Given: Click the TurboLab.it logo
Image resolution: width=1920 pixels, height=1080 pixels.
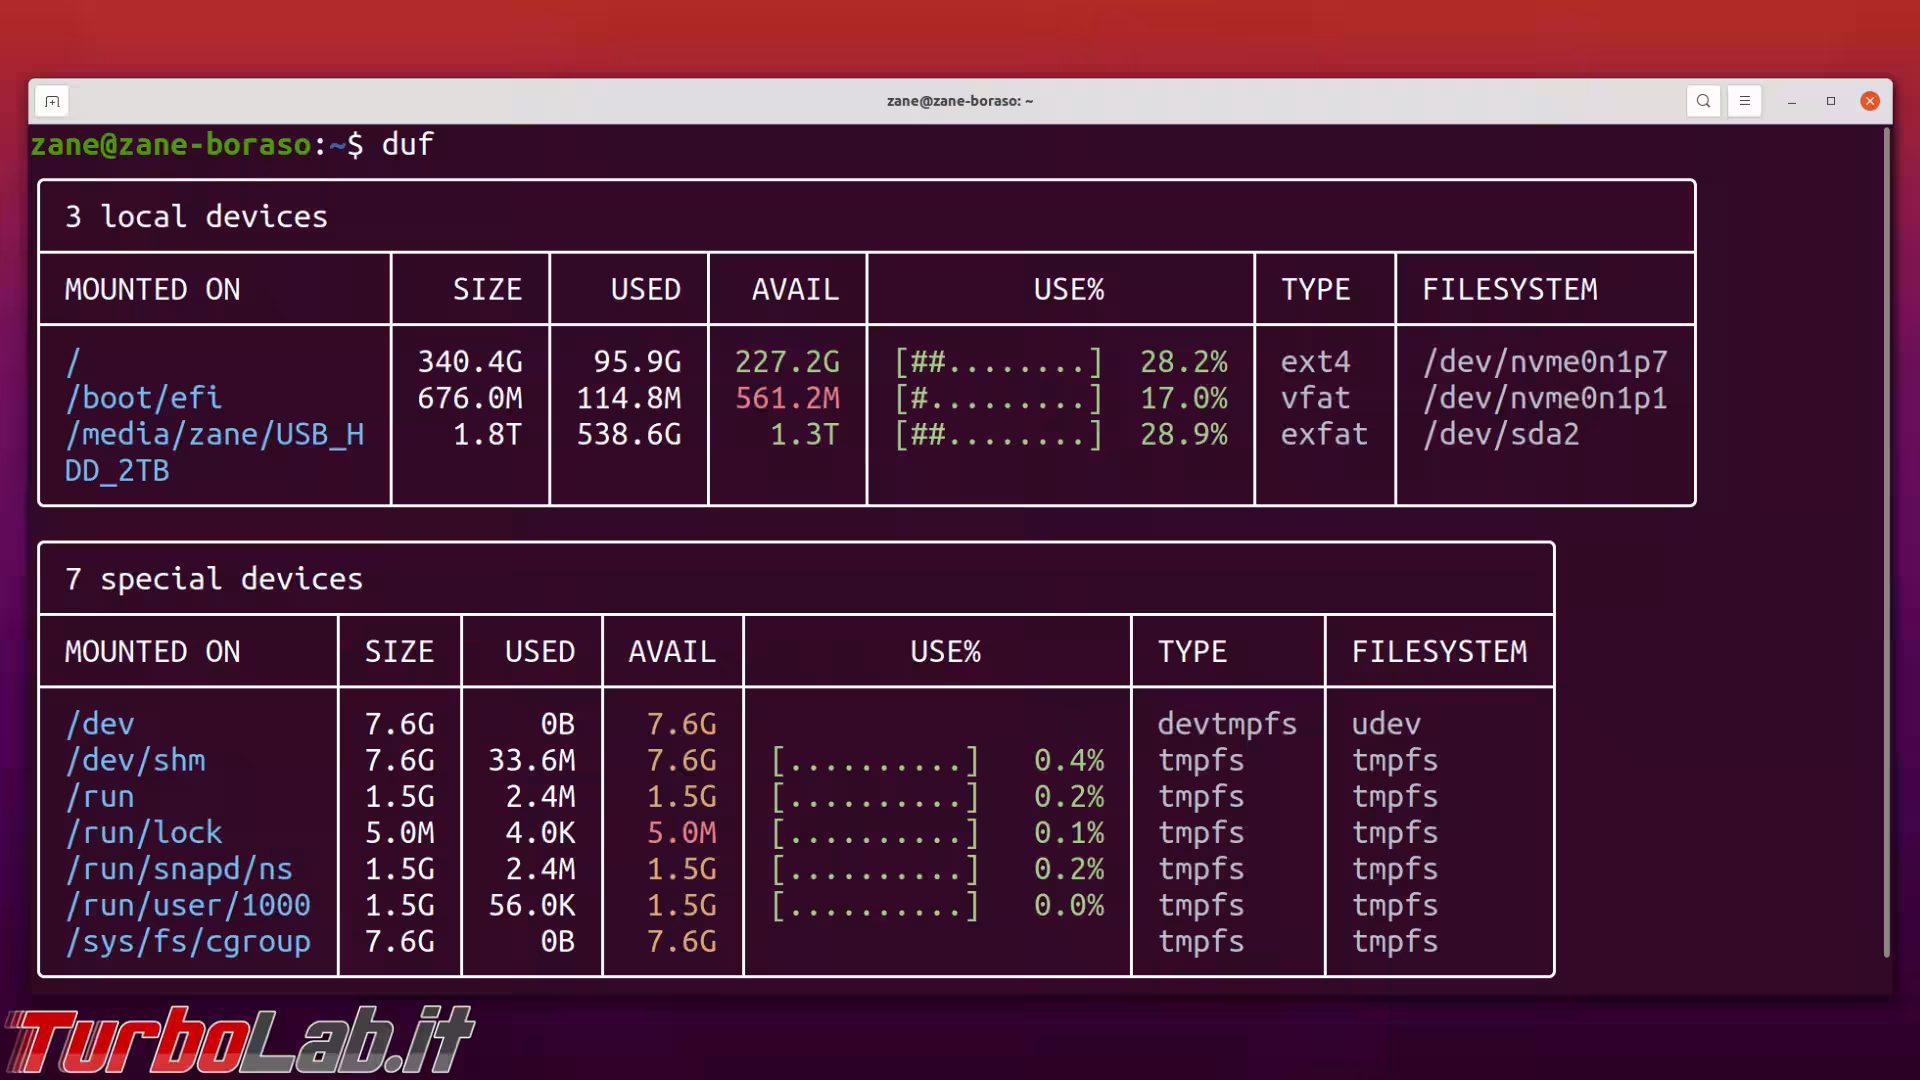Looking at the screenshot, I should 238,1040.
